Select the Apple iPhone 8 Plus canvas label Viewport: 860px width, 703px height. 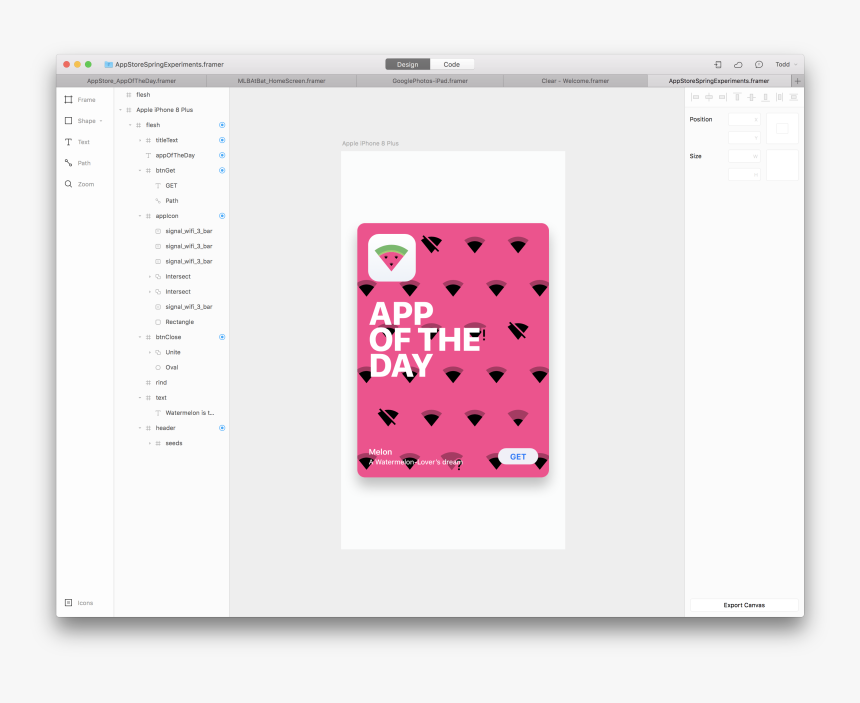[370, 144]
